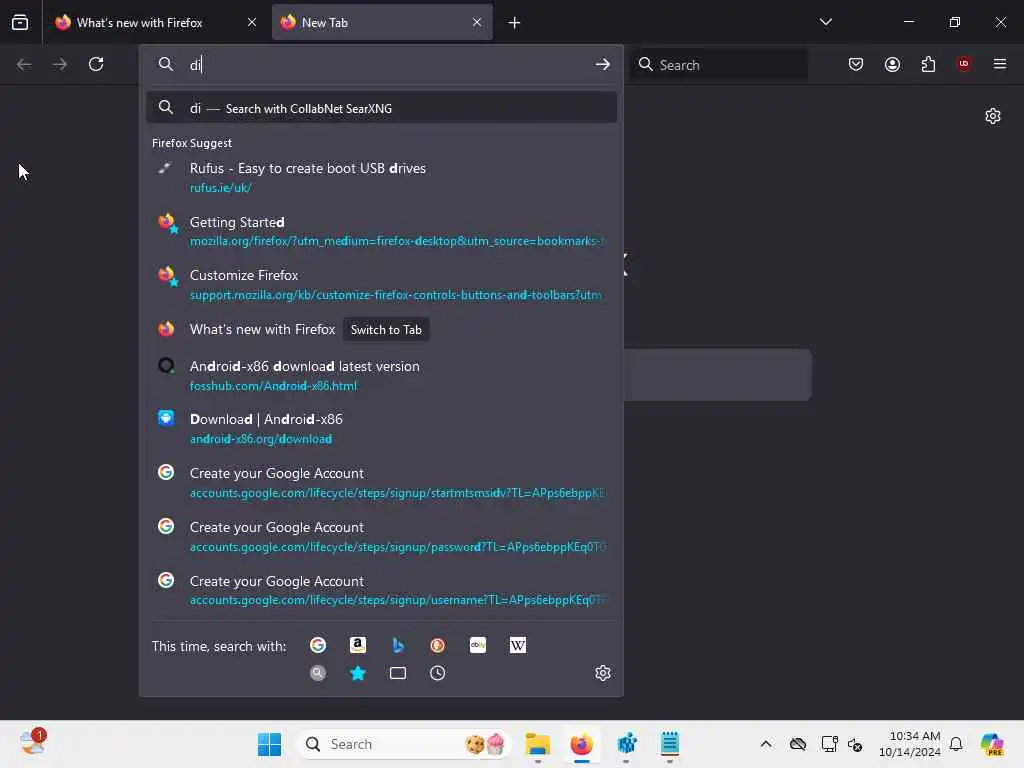Search this time with Wikipedia
The image size is (1024, 768).
pos(518,645)
